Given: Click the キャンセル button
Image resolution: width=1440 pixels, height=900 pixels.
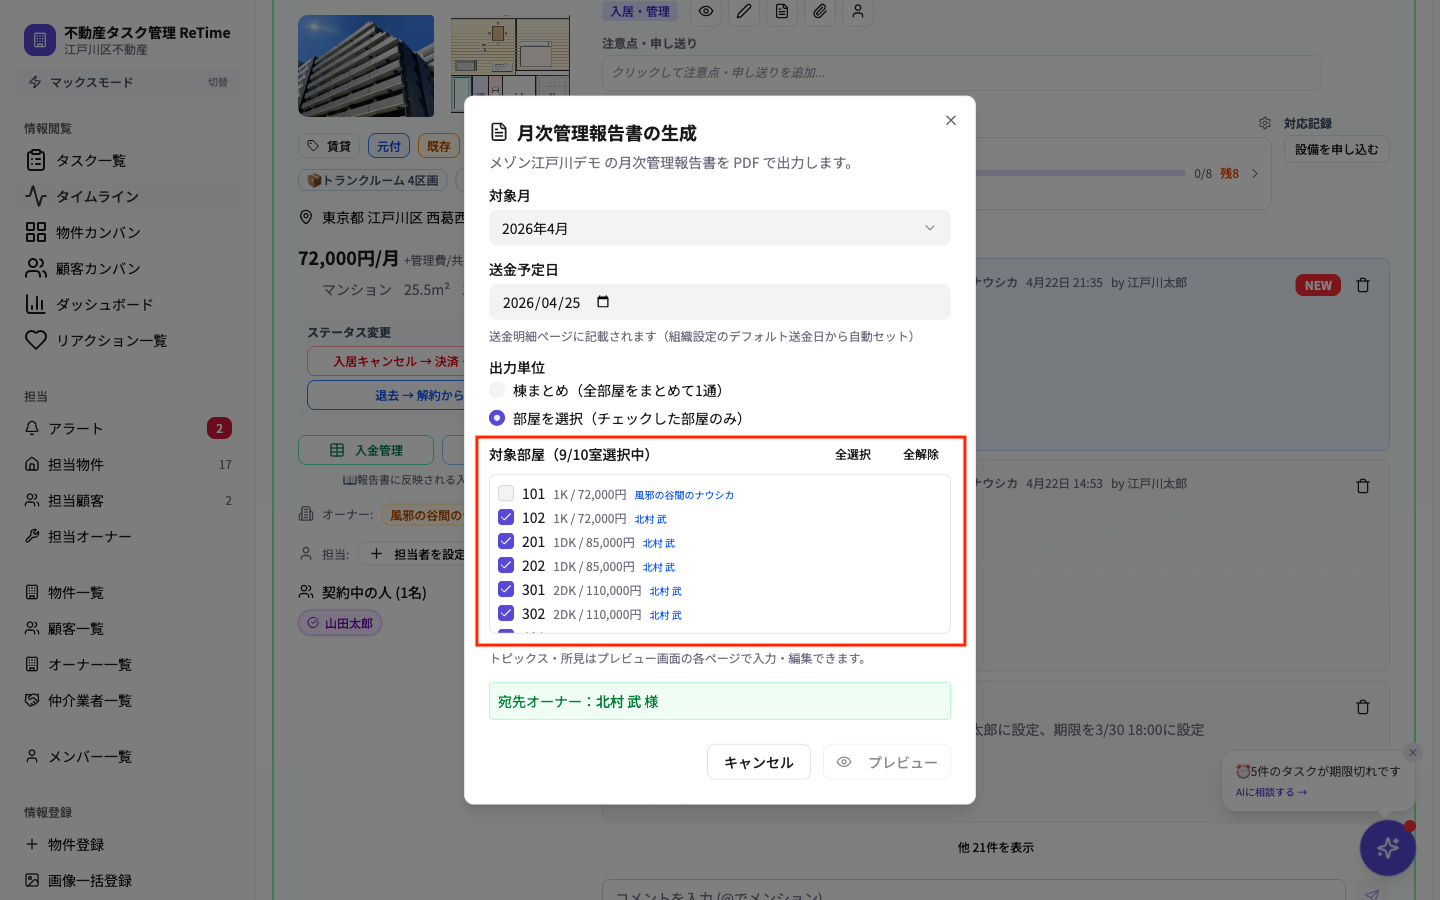Looking at the screenshot, I should 759,762.
